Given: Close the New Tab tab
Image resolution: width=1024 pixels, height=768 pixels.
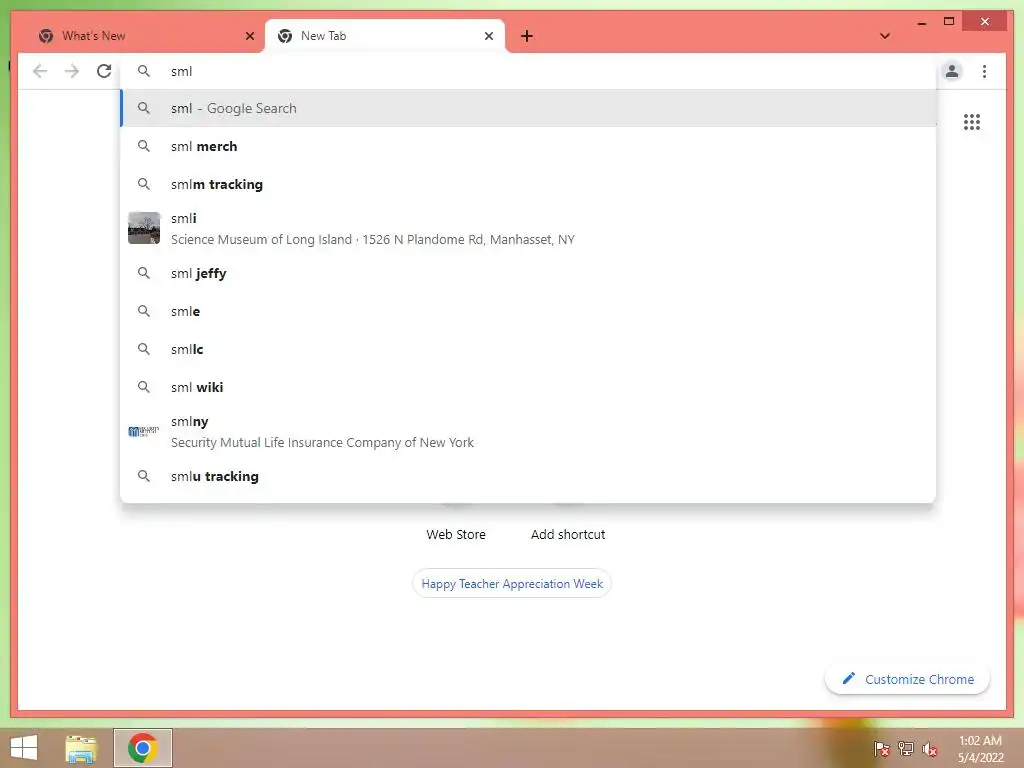Looking at the screenshot, I should (488, 36).
